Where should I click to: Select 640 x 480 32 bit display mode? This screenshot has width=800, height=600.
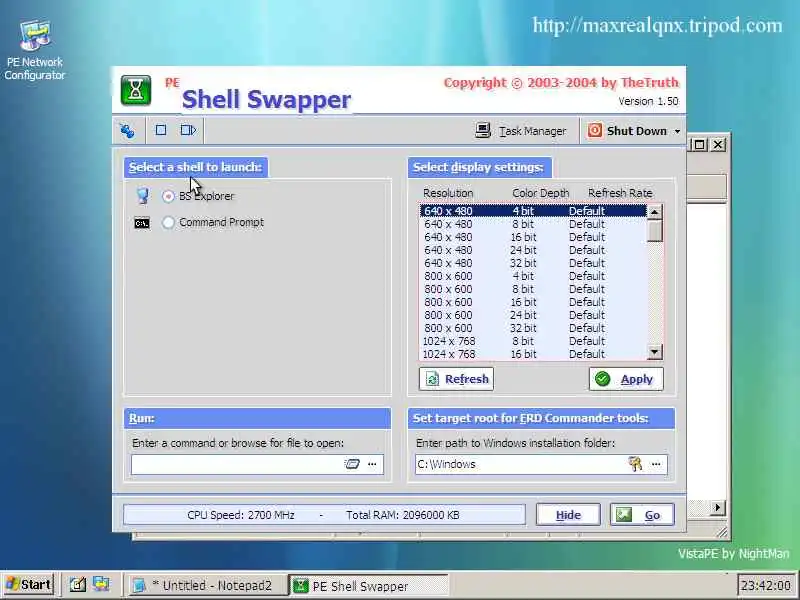point(533,263)
